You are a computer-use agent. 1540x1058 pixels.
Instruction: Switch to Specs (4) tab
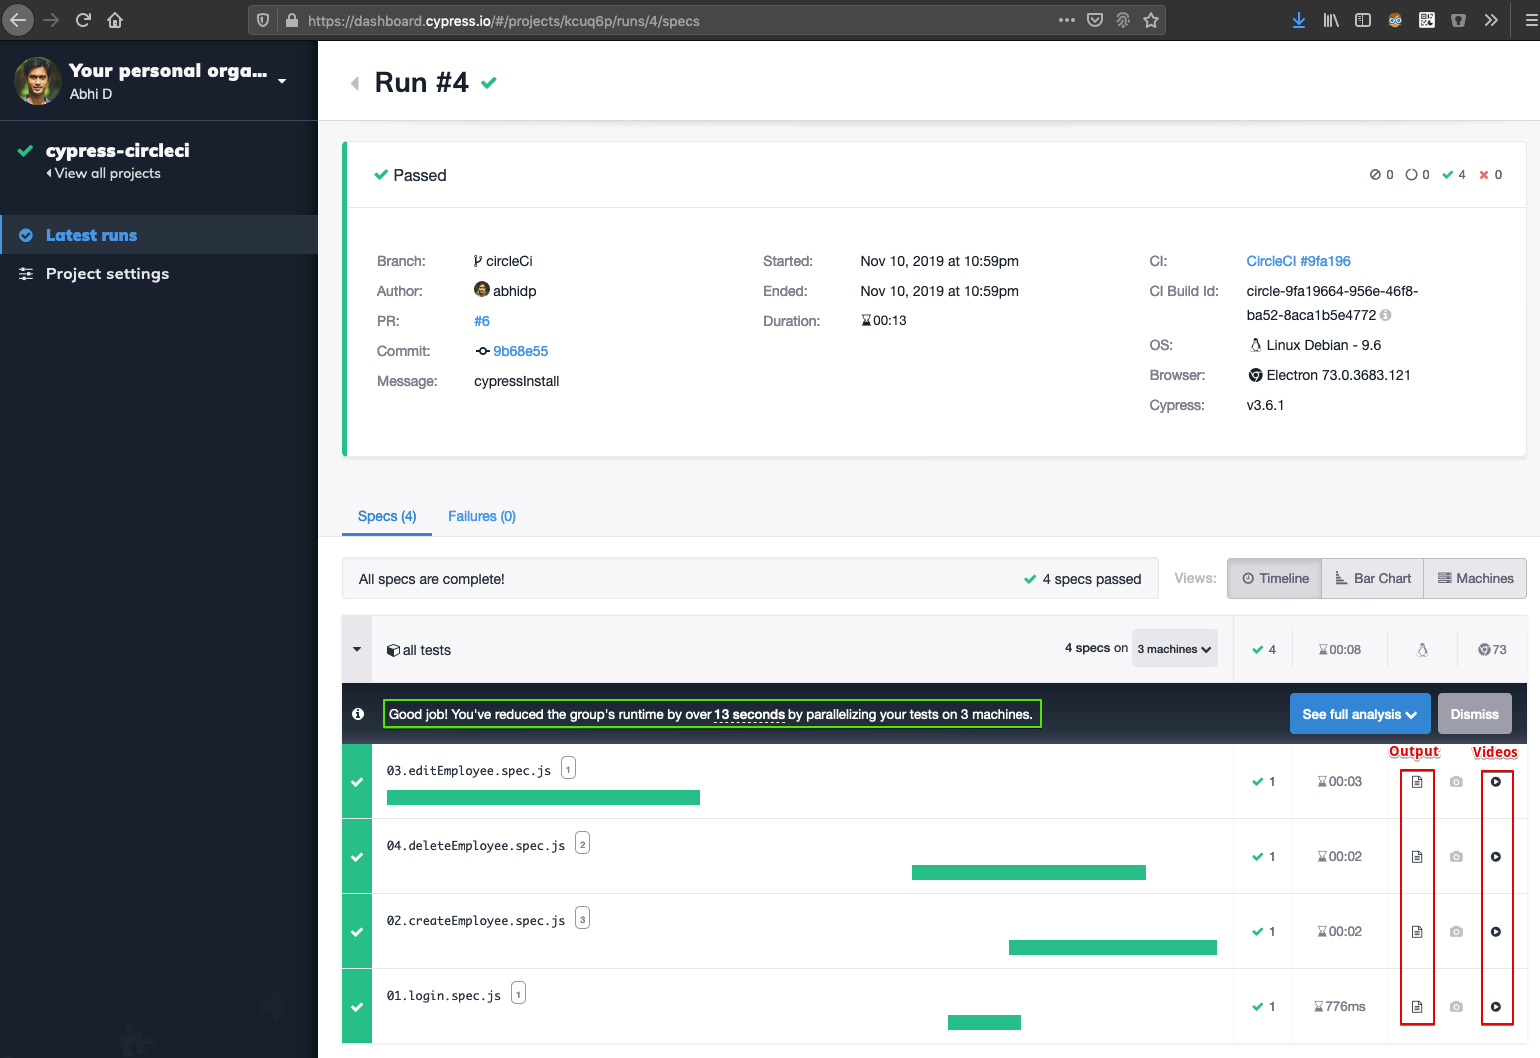[x=387, y=516]
